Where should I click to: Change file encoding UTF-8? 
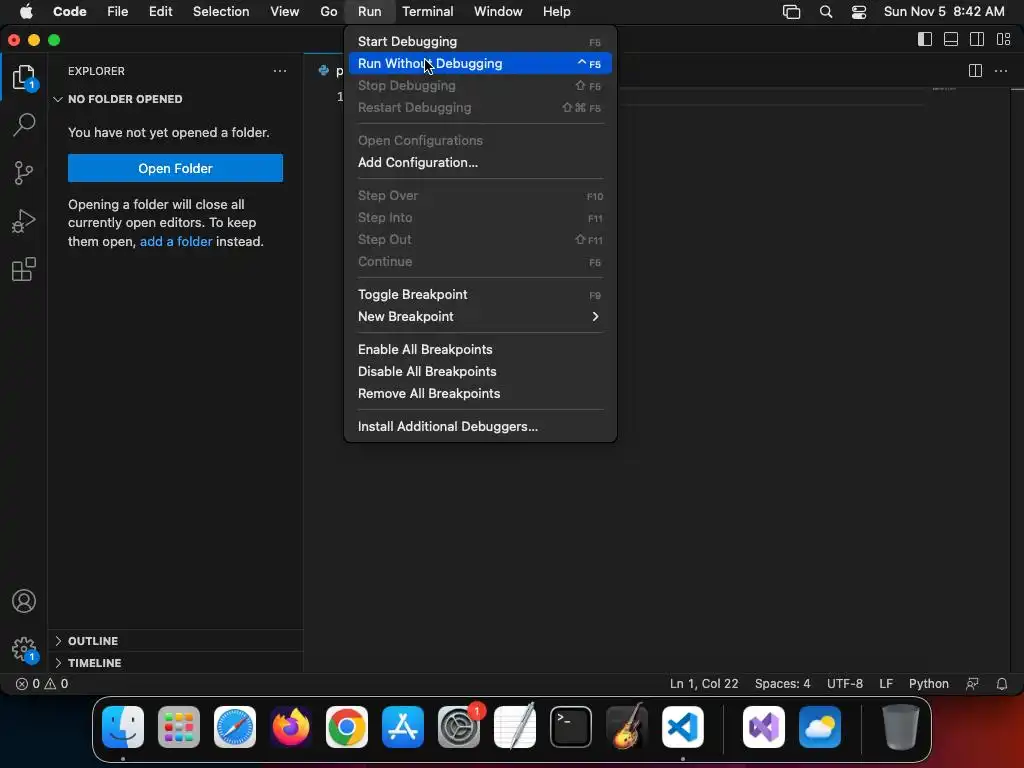coord(844,684)
